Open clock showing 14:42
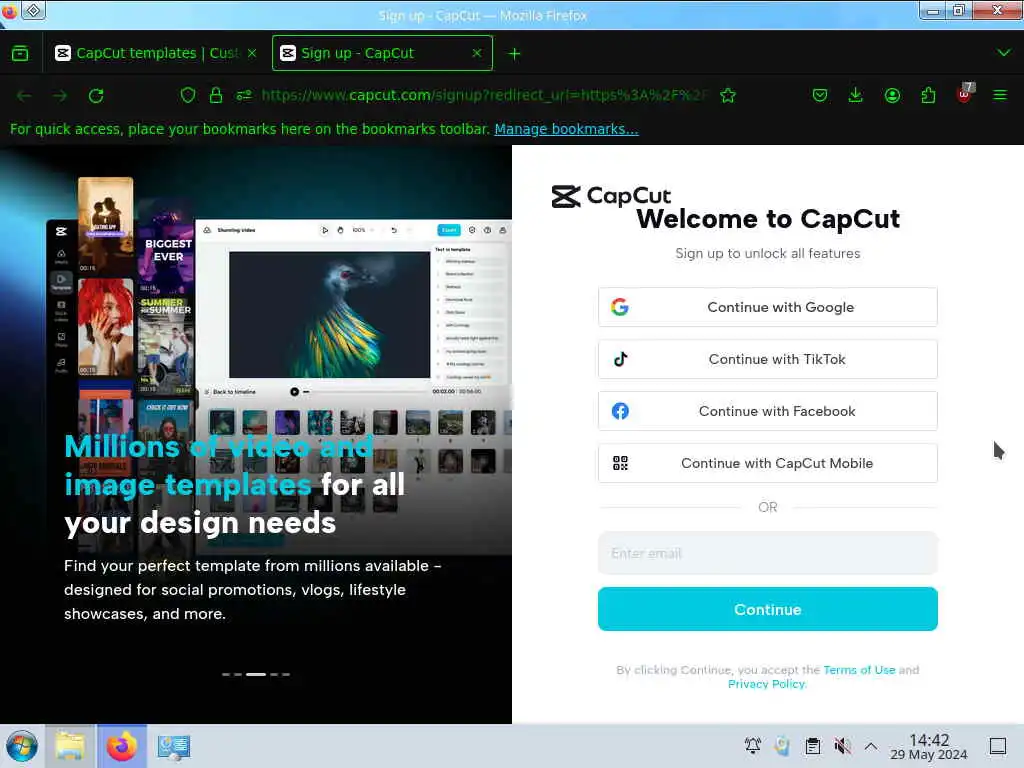Image resolution: width=1024 pixels, height=768 pixels. [x=929, y=746]
